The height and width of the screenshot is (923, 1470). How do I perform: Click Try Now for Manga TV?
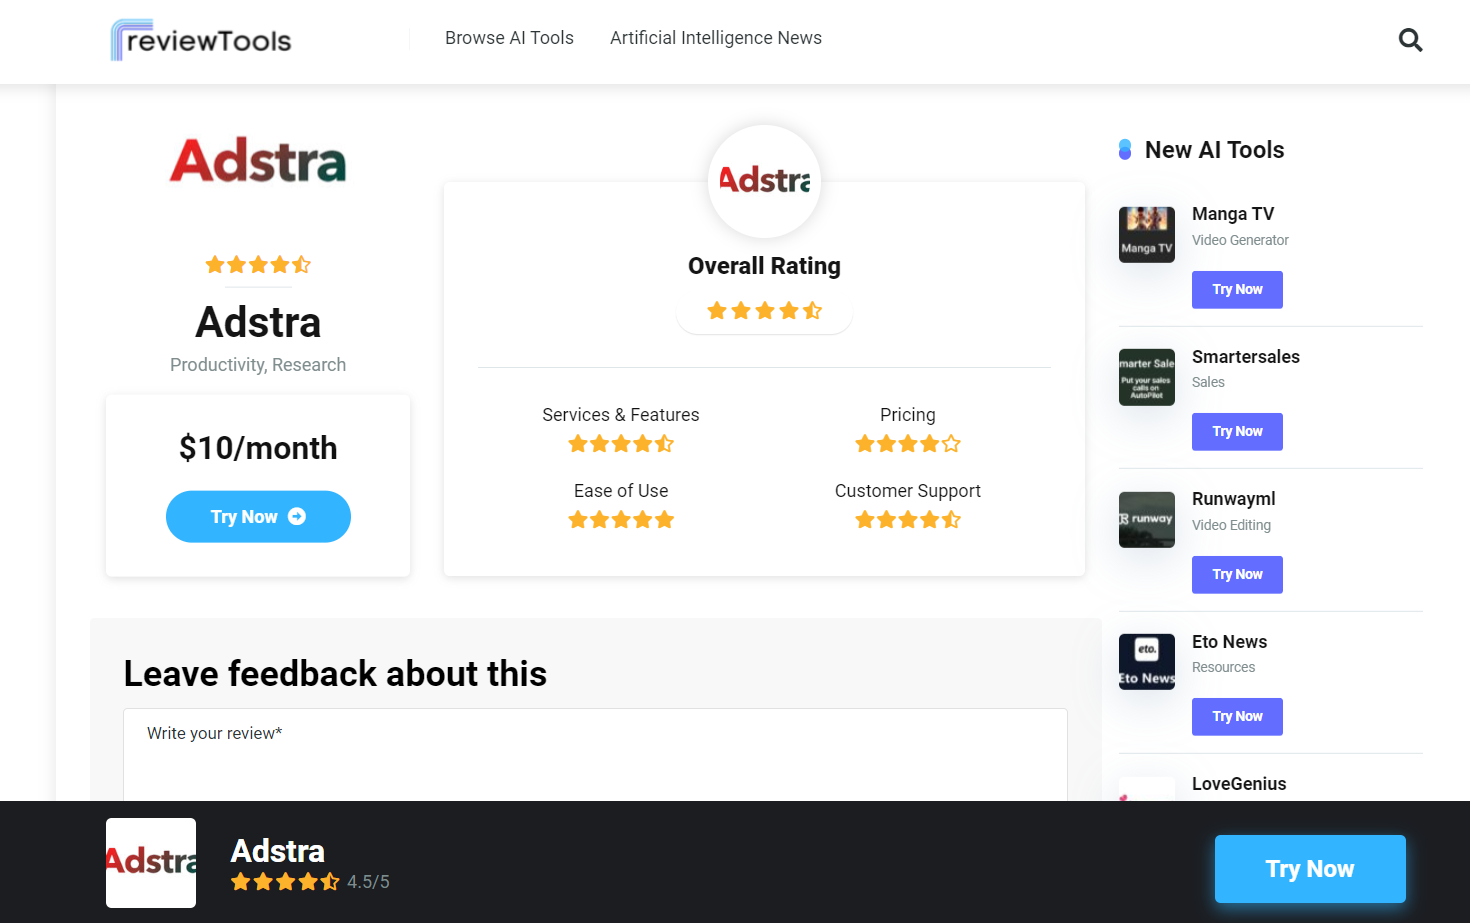(1237, 290)
